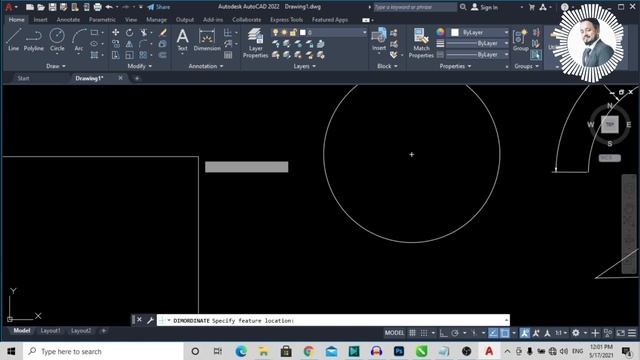
Task: Click the Hatch tool icon
Action: pyautogui.click(x=94, y=55)
